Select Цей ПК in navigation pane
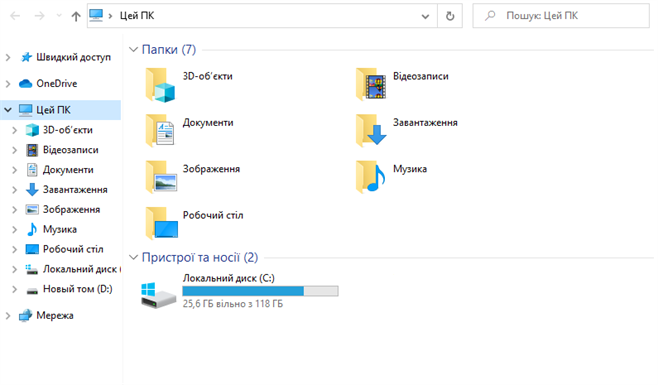This screenshot has width=658, height=385. pyautogui.click(x=60, y=110)
